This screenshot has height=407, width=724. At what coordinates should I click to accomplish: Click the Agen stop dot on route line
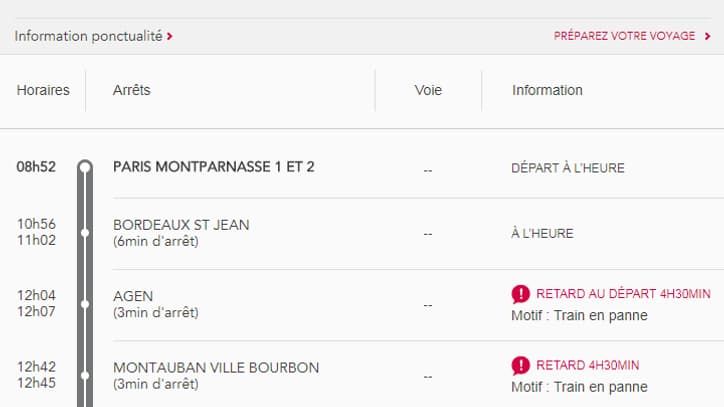85,304
